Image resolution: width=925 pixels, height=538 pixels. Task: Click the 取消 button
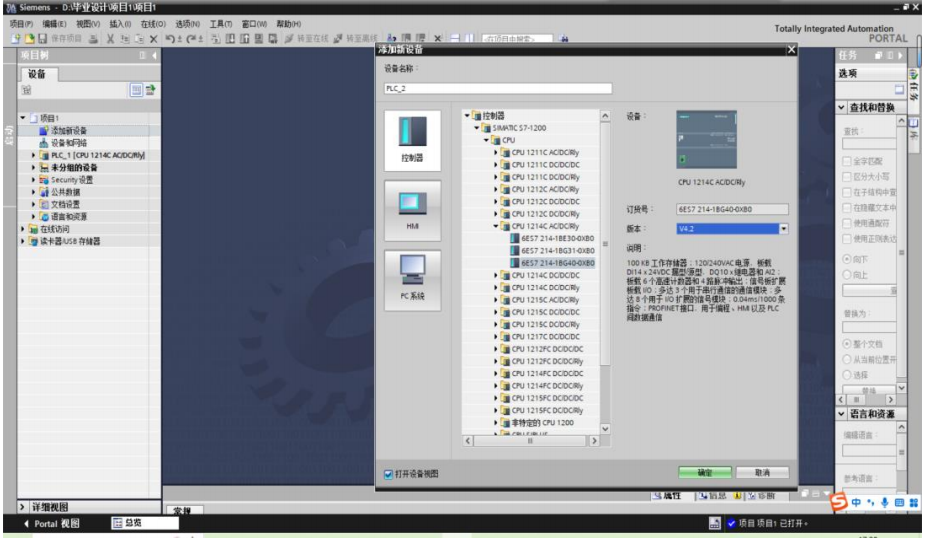pyautogui.click(x=762, y=473)
